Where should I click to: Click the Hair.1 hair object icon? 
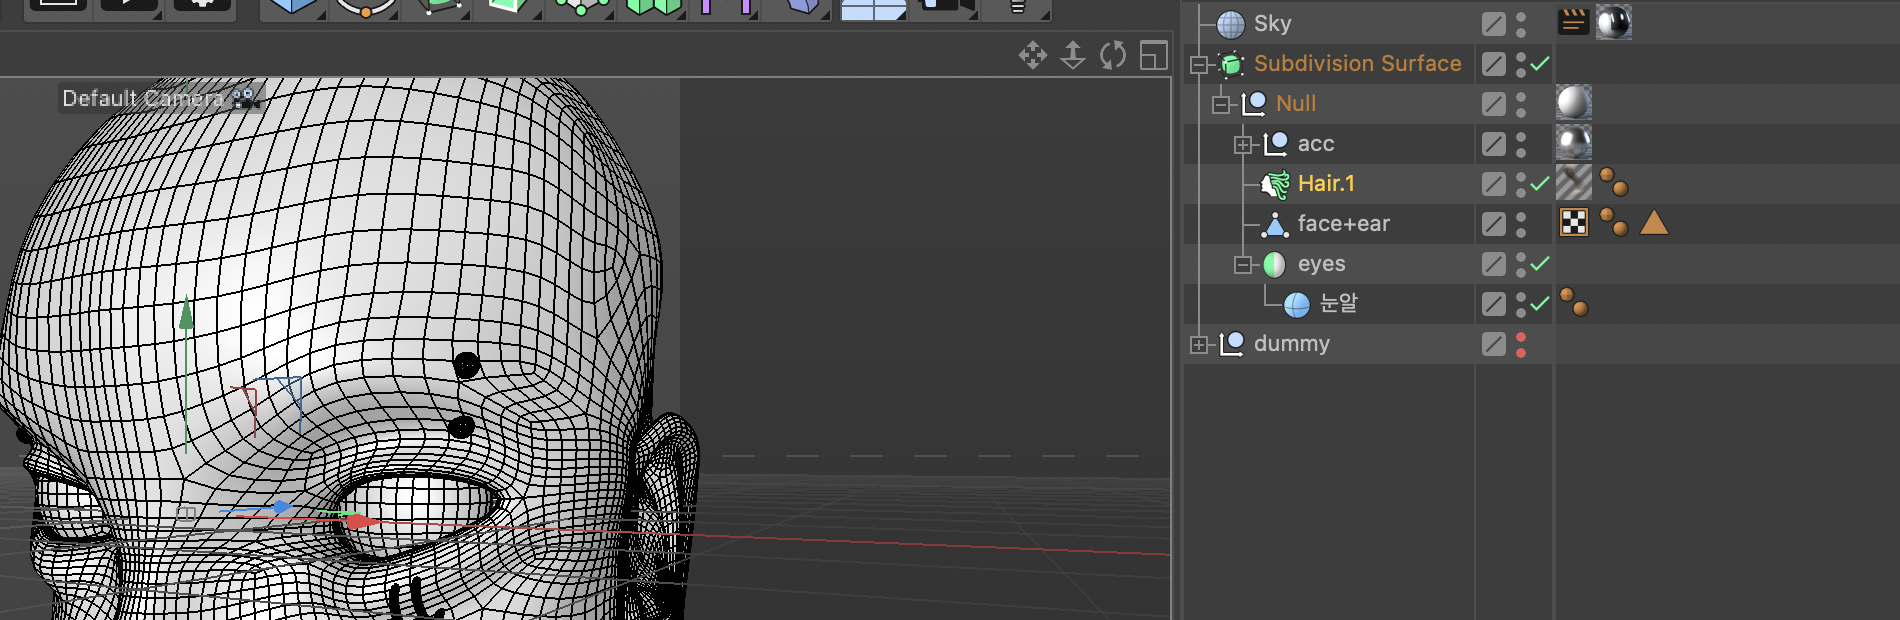1276,184
